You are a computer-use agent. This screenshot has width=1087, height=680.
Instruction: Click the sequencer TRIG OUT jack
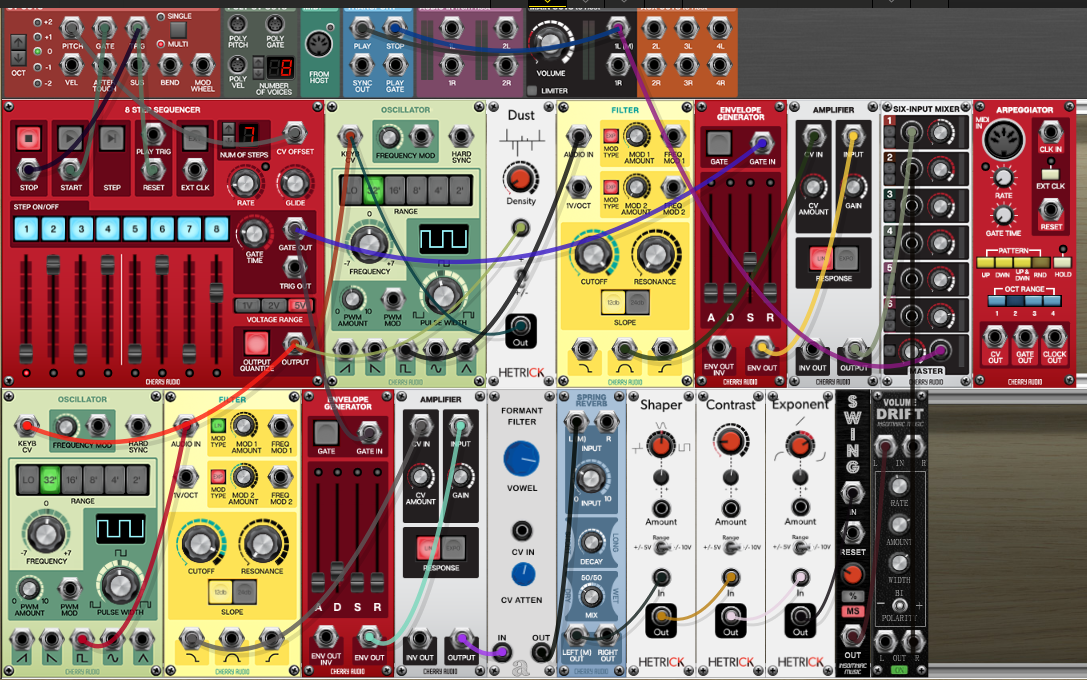[x=295, y=266]
